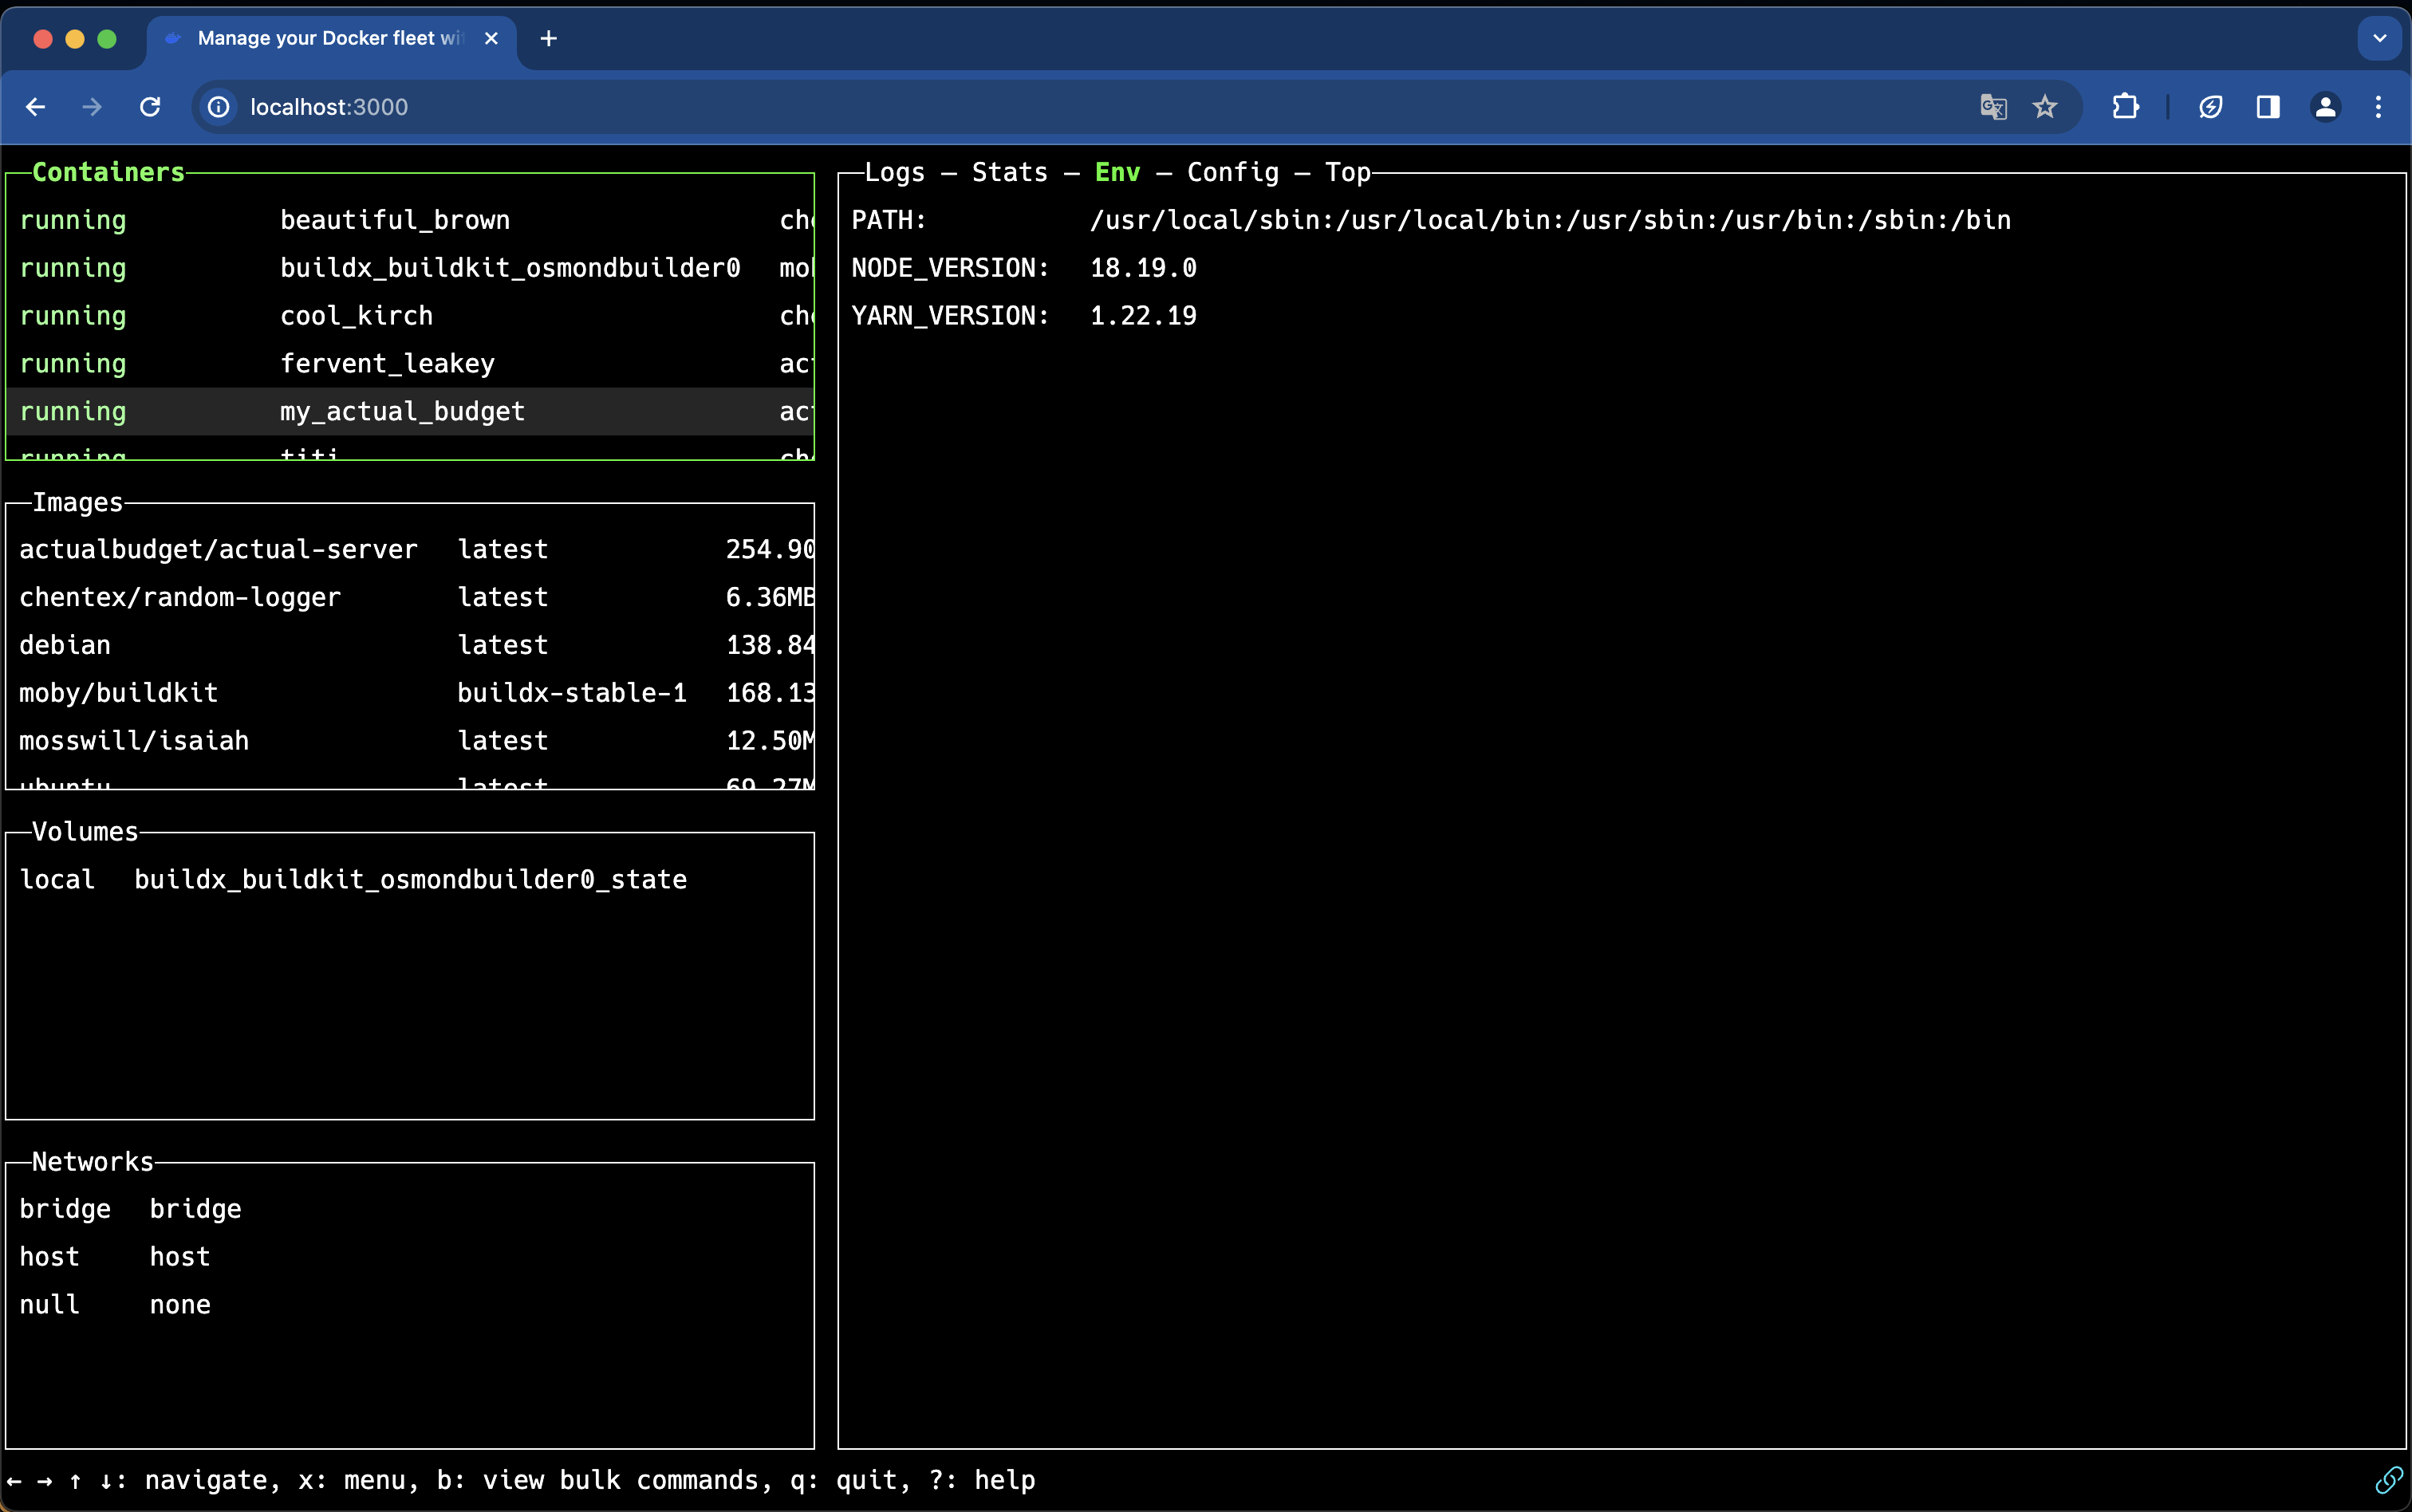This screenshot has height=1512, width=2412.
Task: Select the buildx_buildkit_osmondbuilder0_state volume
Action: pyautogui.click(x=410, y=879)
